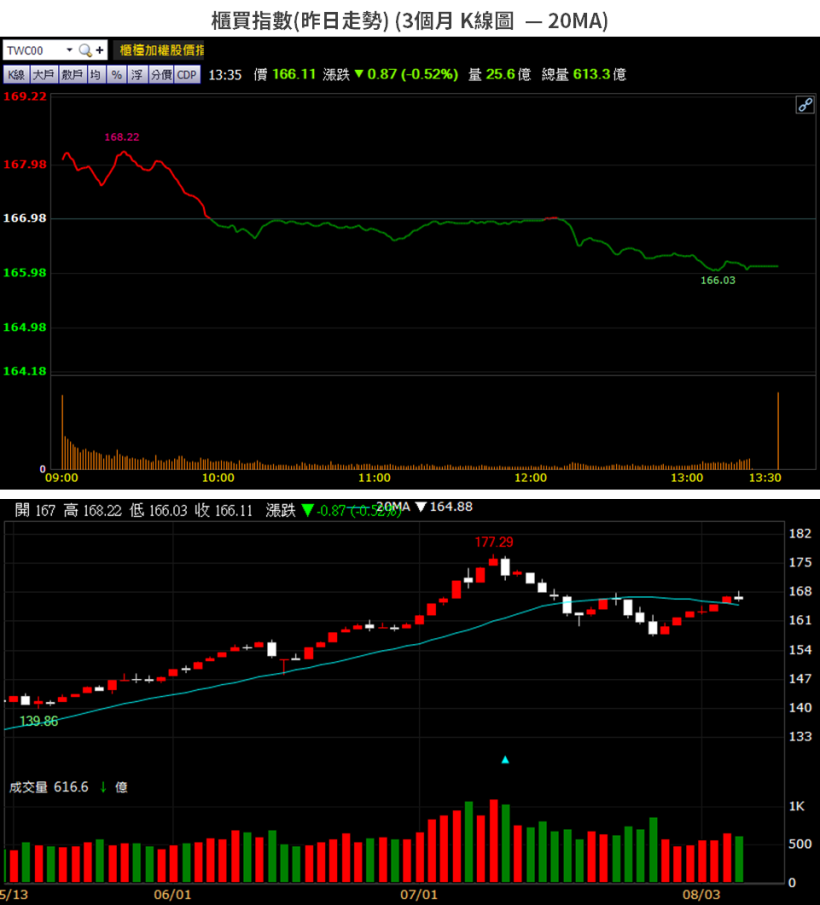Switch to the K線 chart button
Screen dimensions: 820x905
pos(16,75)
